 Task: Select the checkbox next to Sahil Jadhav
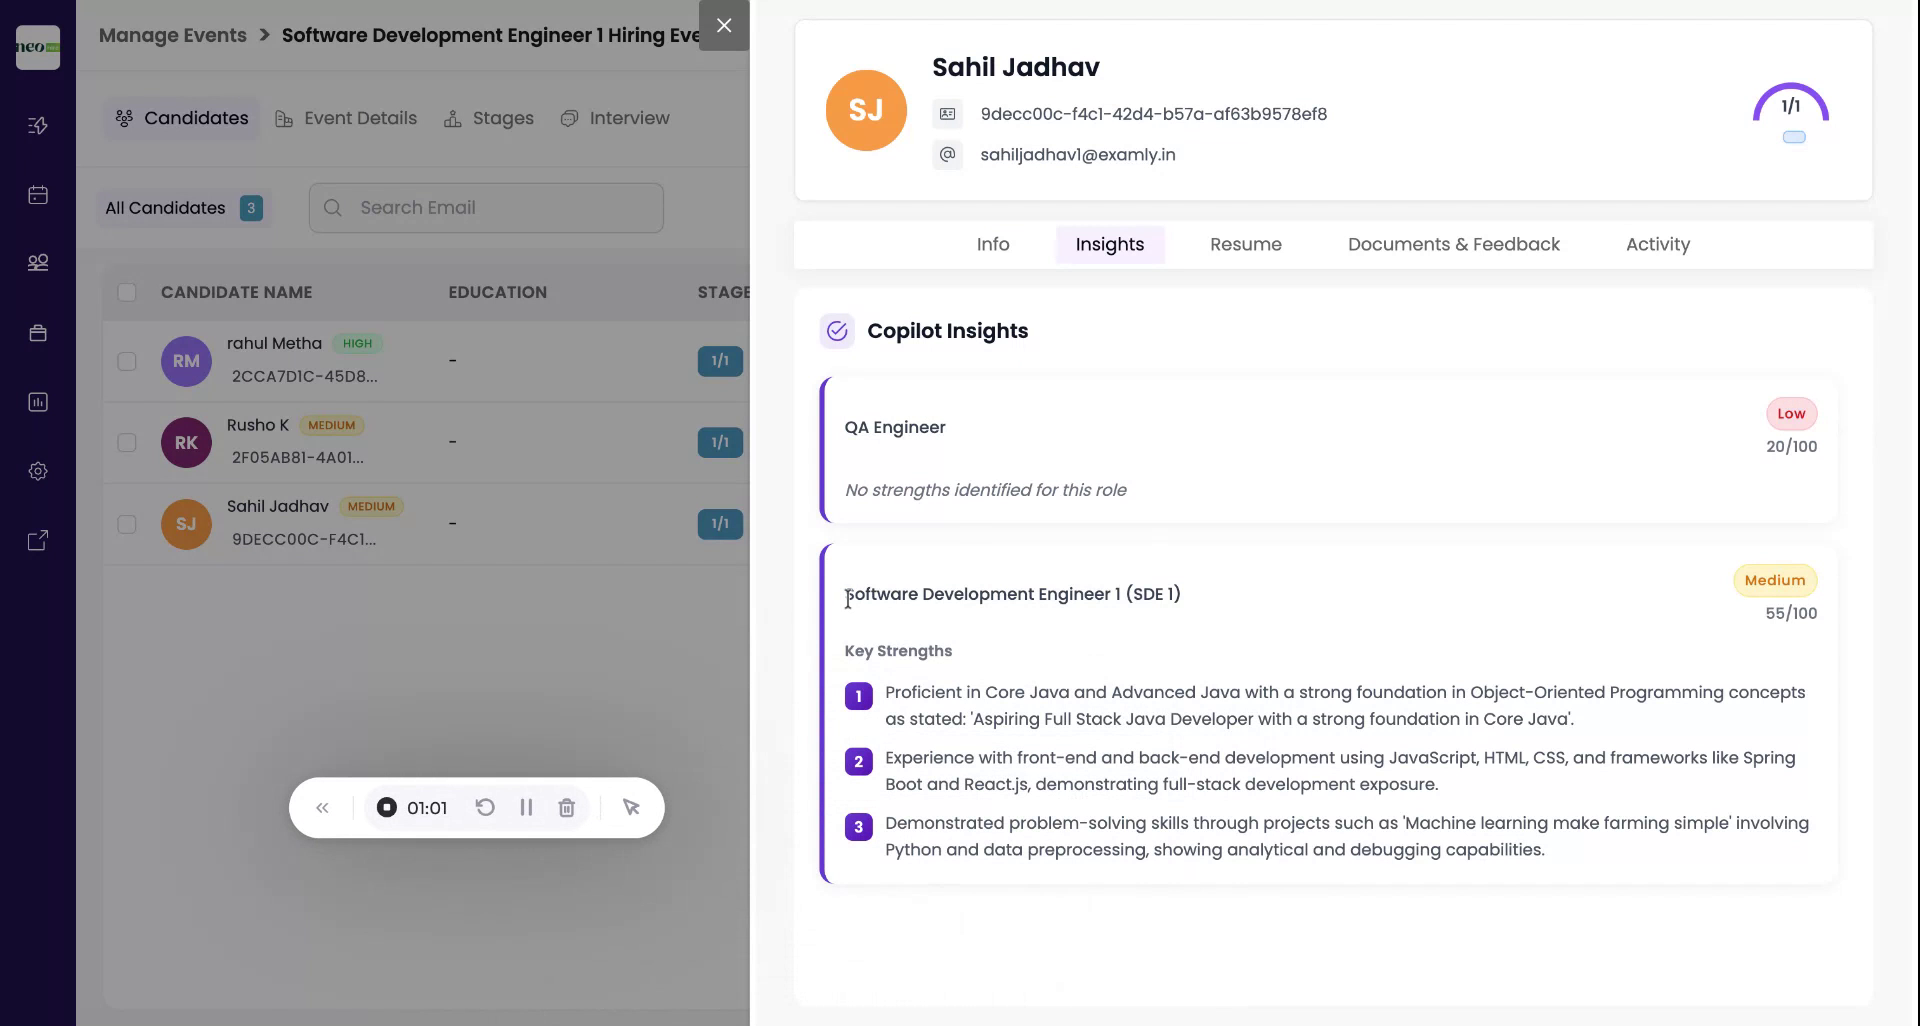tap(127, 523)
